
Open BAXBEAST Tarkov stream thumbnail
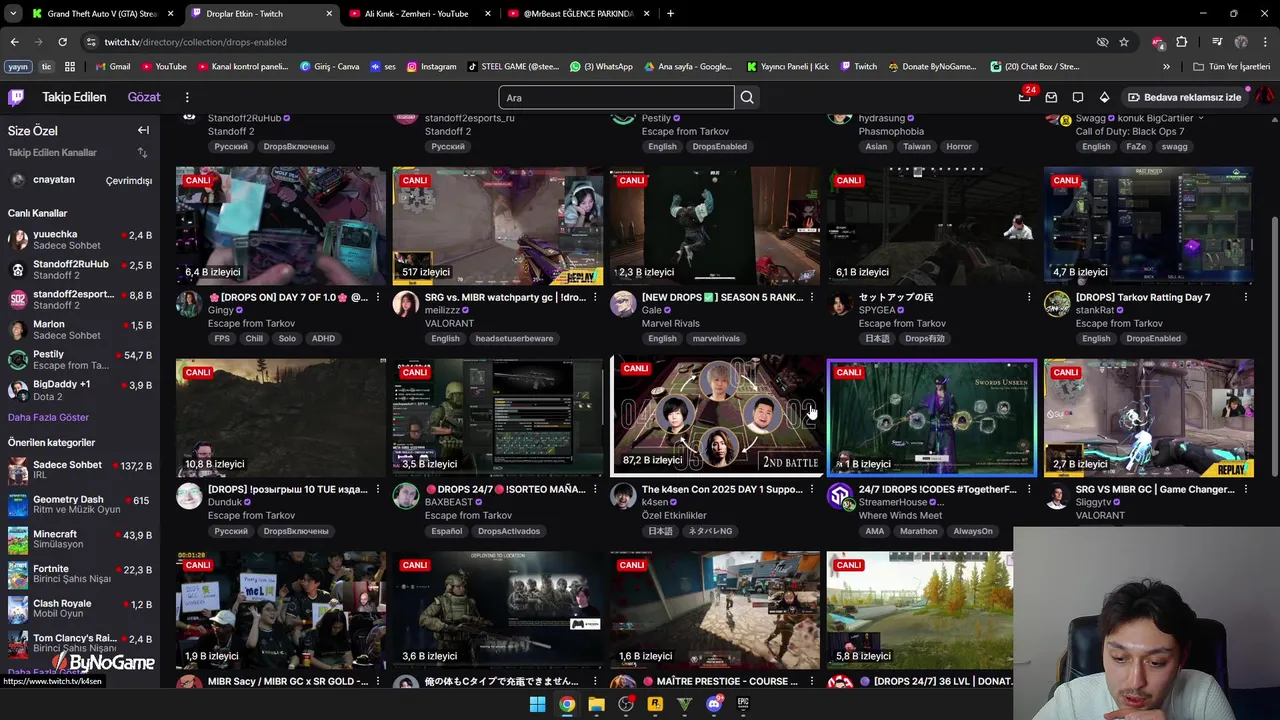[x=498, y=417]
